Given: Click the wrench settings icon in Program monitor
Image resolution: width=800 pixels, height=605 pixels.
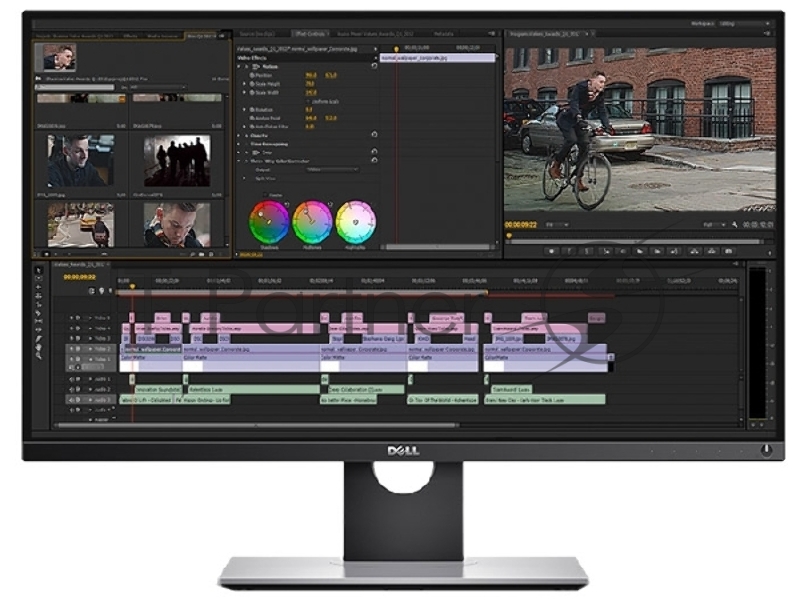Looking at the screenshot, I should click(733, 225).
